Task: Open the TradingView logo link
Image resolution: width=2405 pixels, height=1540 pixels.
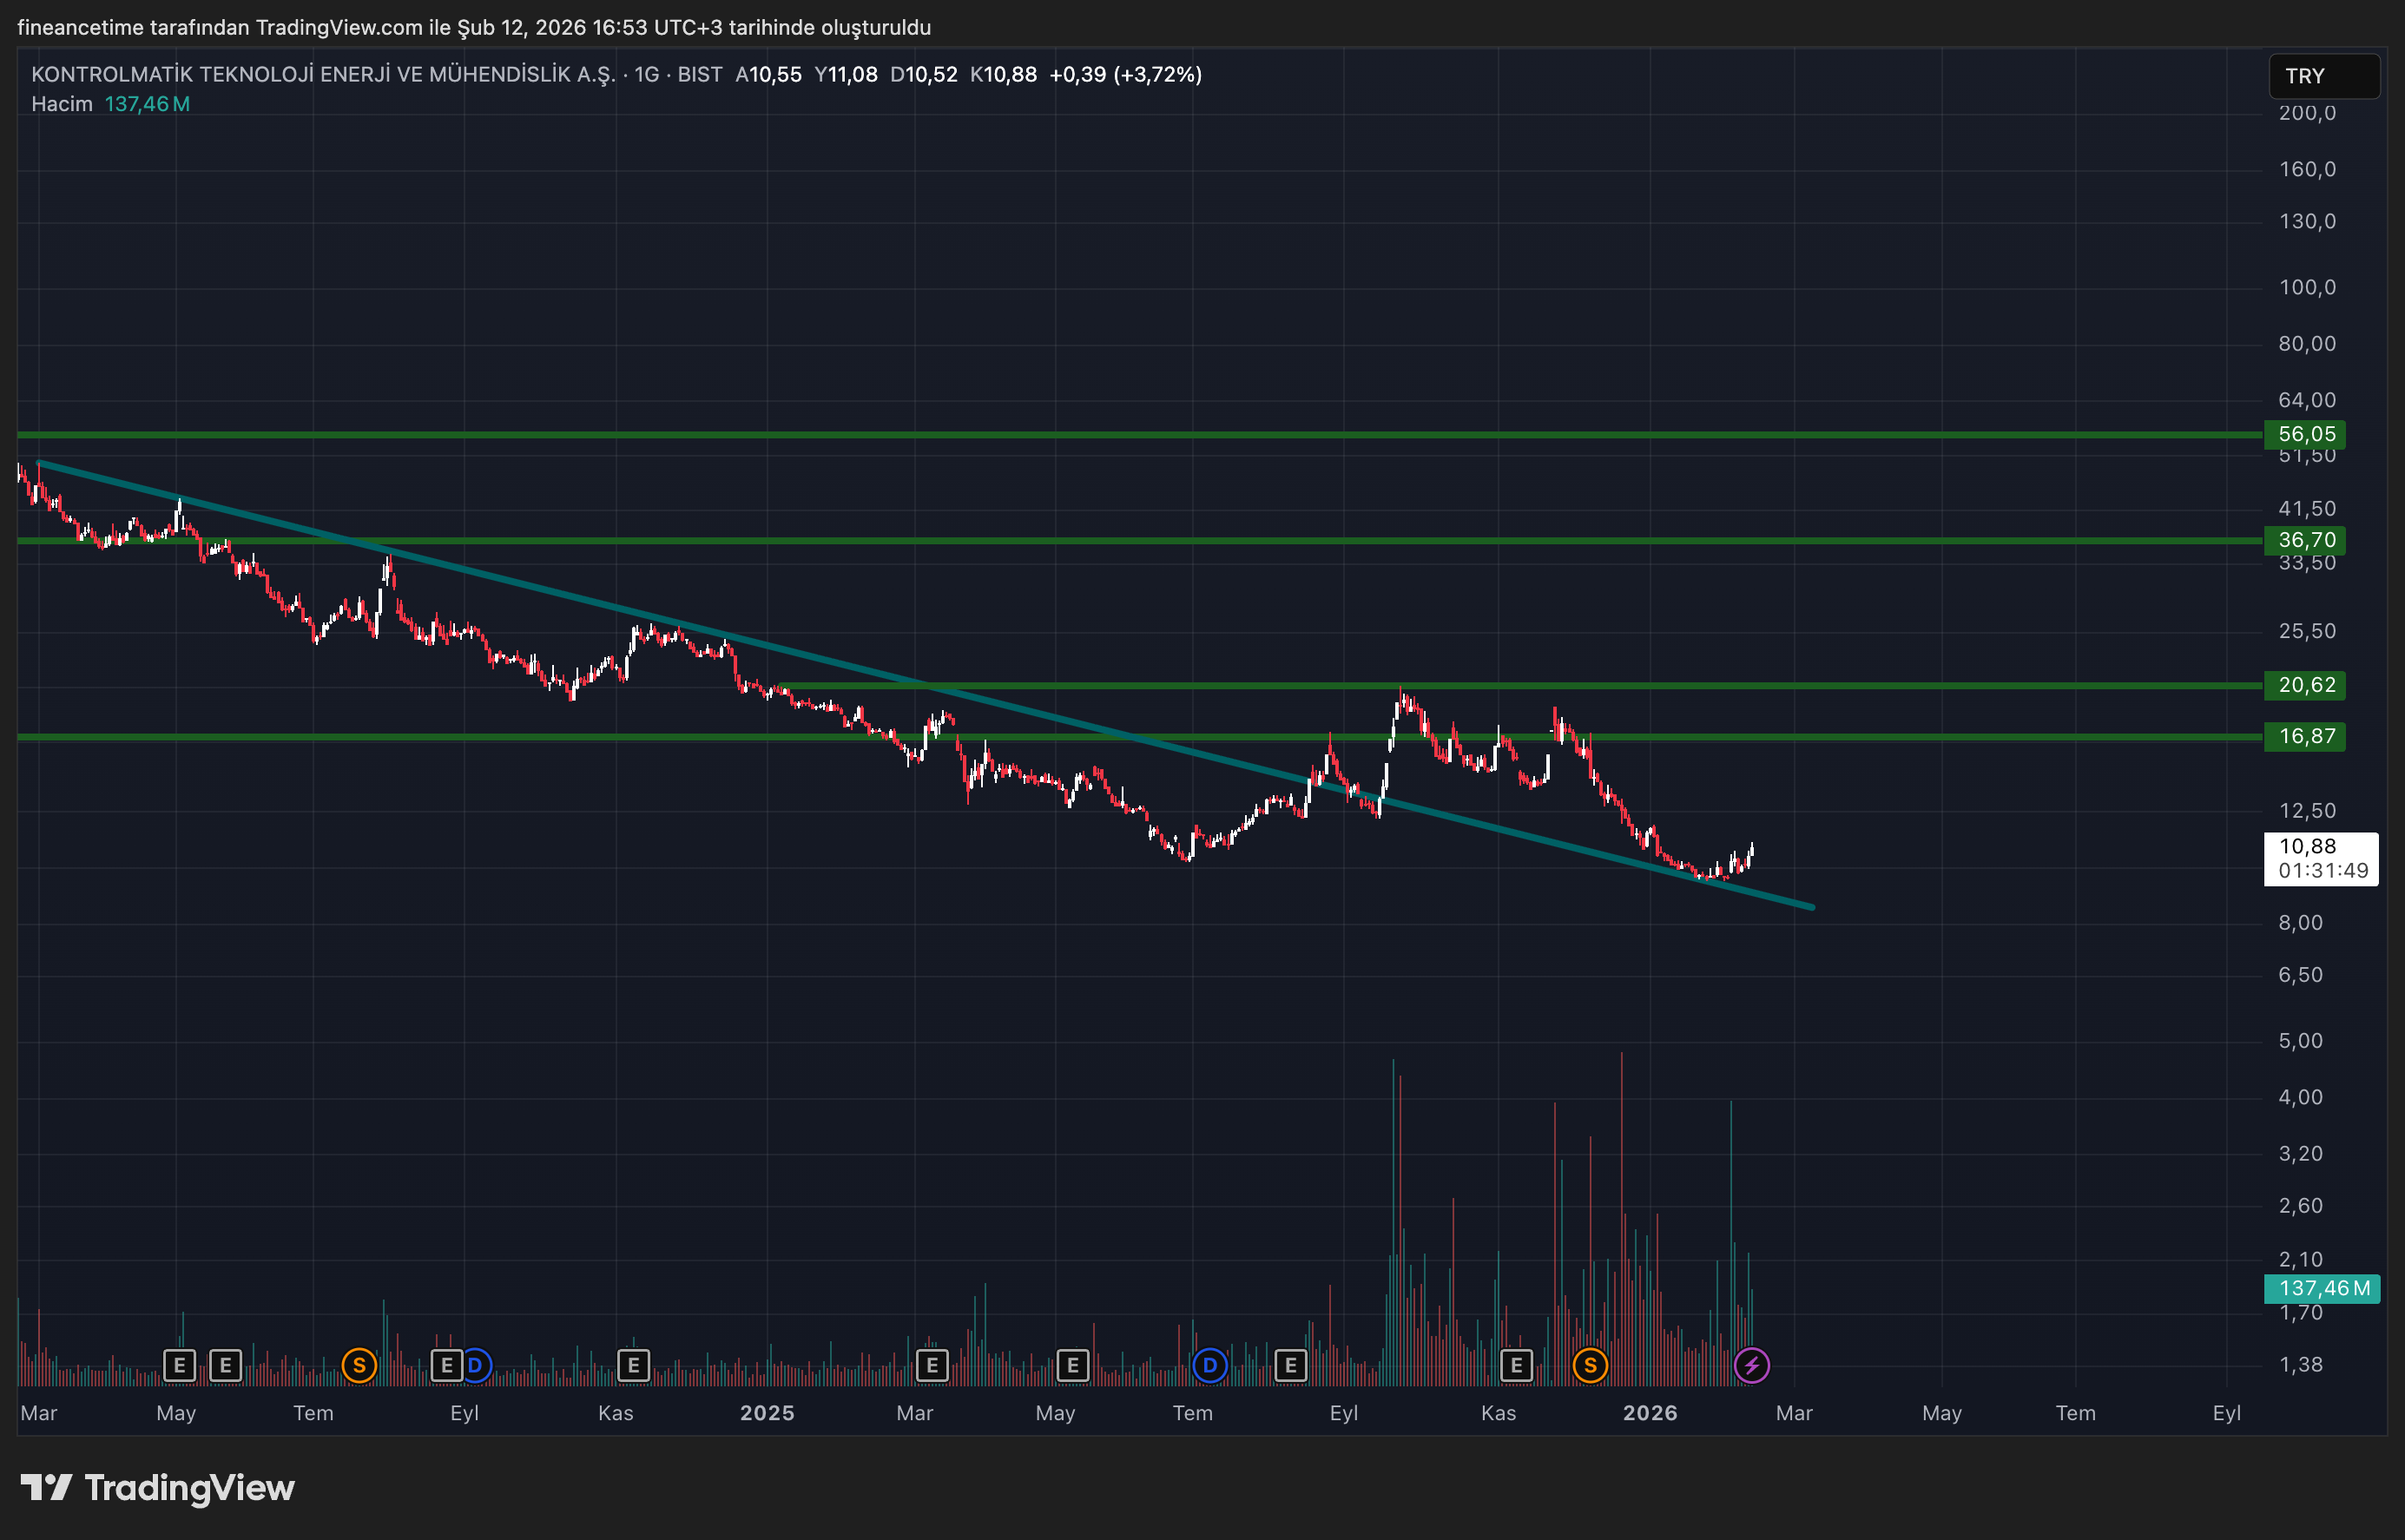Action: (x=158, y=1488)
